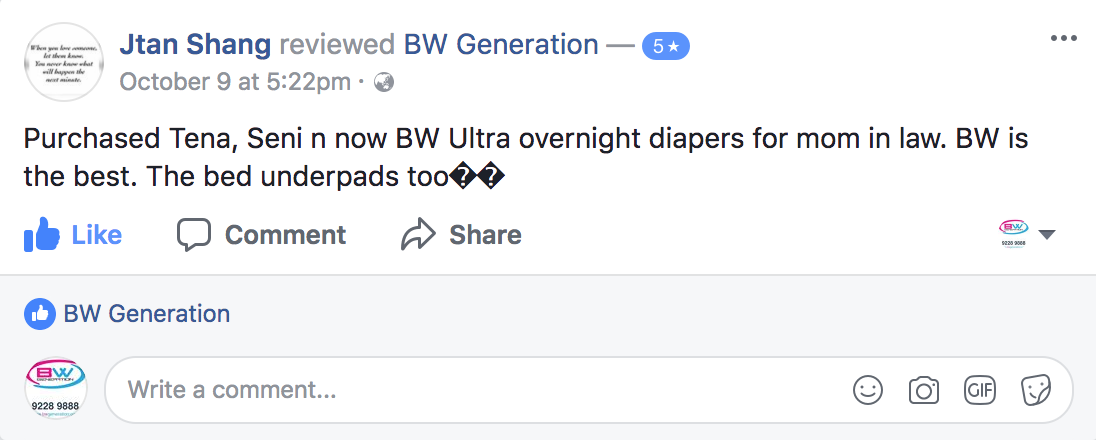Click the 5-star rating badge
Viewport: 1096px width, 440px height.
coord(666,46)
